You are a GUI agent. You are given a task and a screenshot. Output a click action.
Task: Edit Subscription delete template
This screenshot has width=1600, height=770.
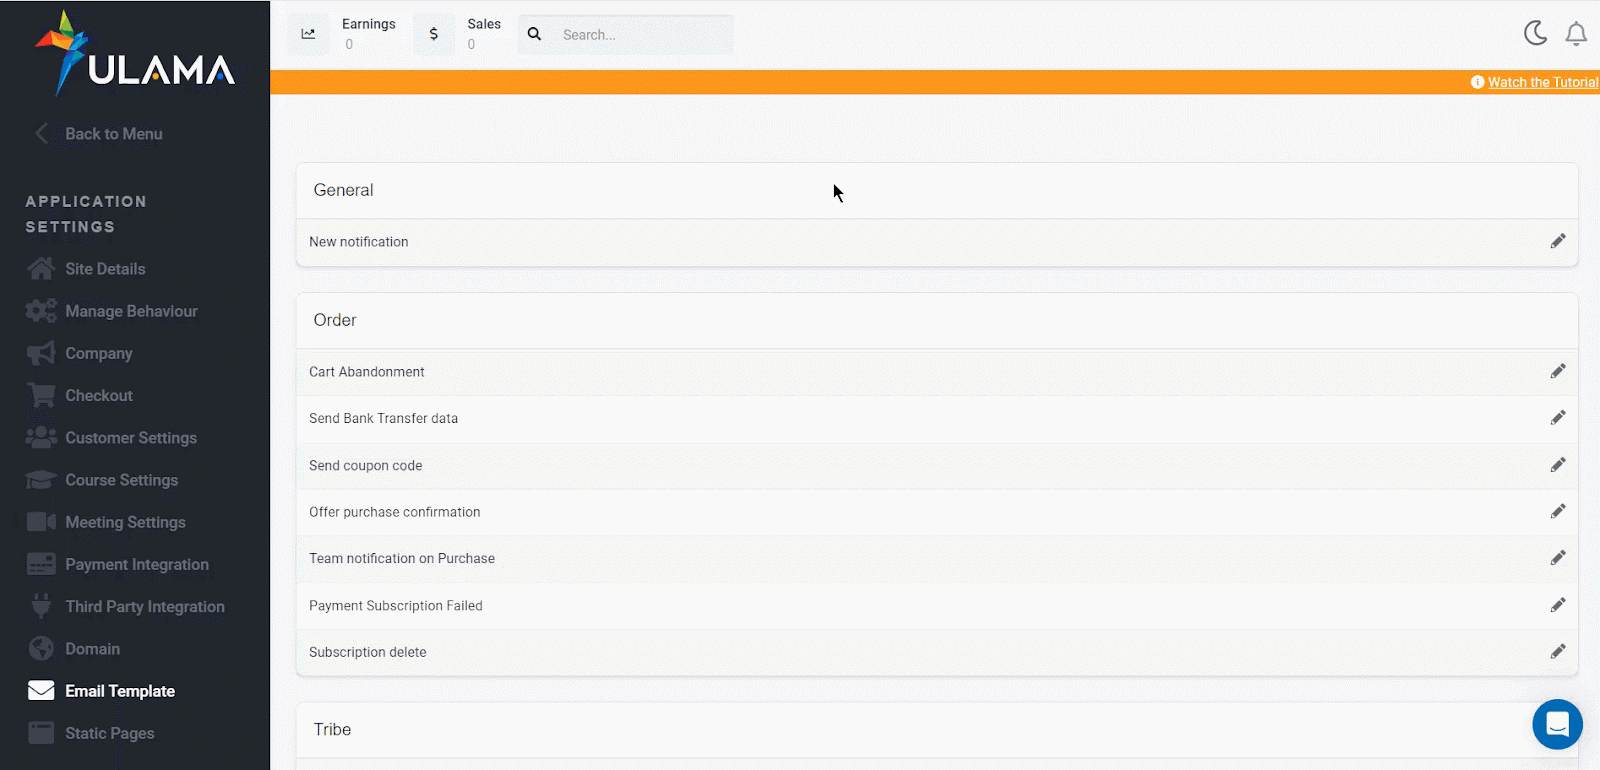coord(1558,651)
